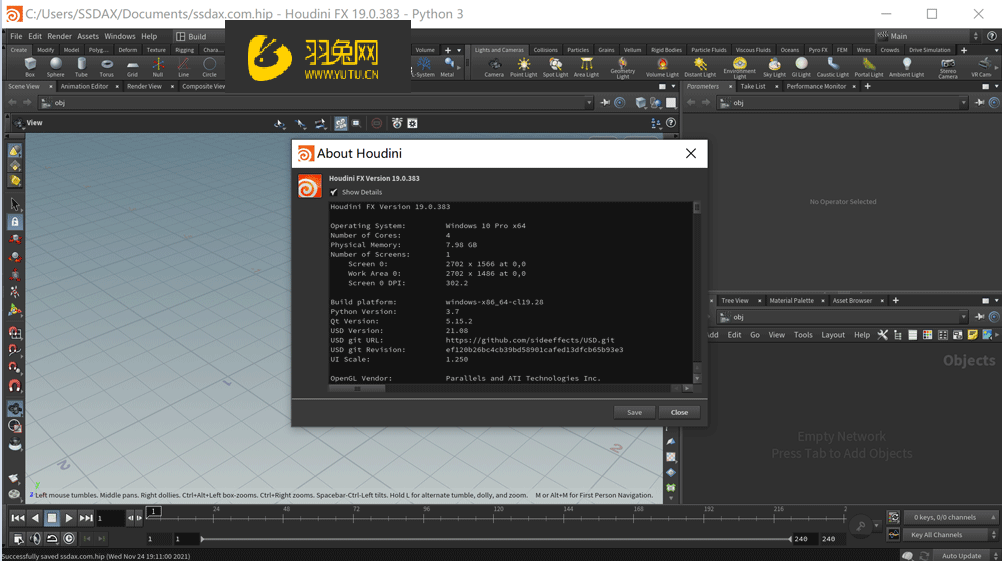Add a Point Light from shelf

click(x=523, y=66)
